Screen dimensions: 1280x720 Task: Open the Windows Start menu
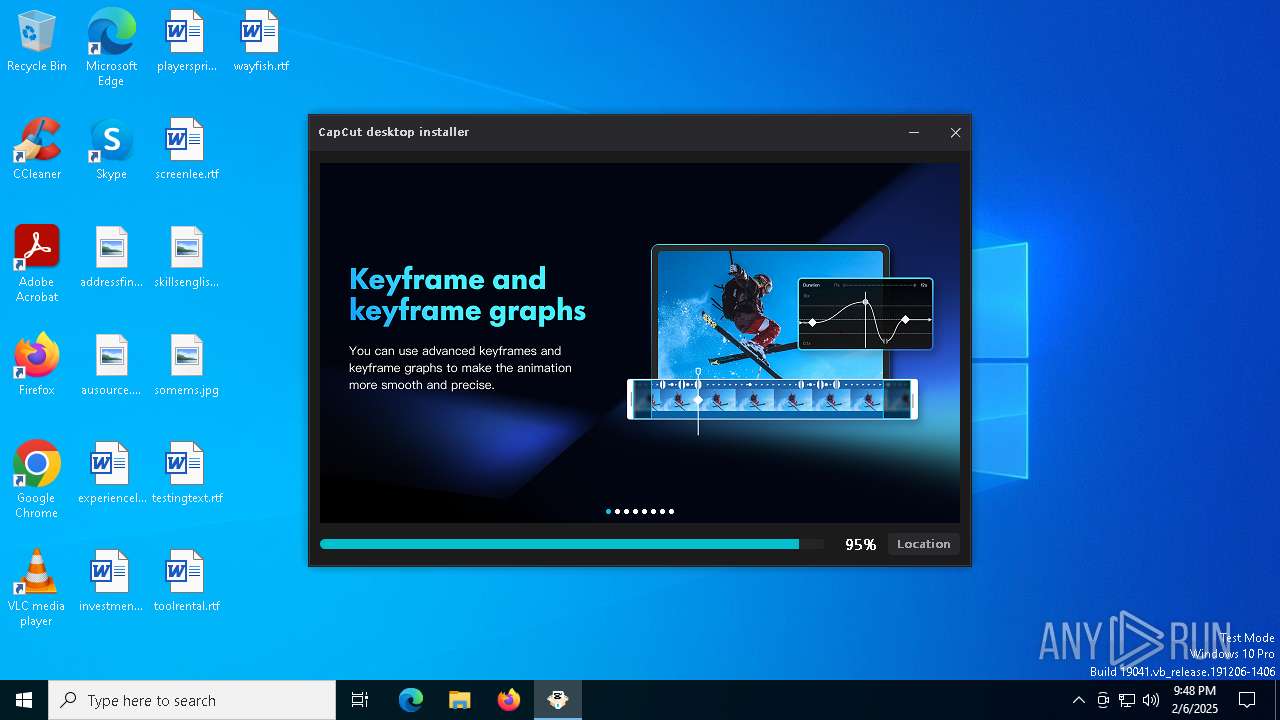tap(24, 700)
